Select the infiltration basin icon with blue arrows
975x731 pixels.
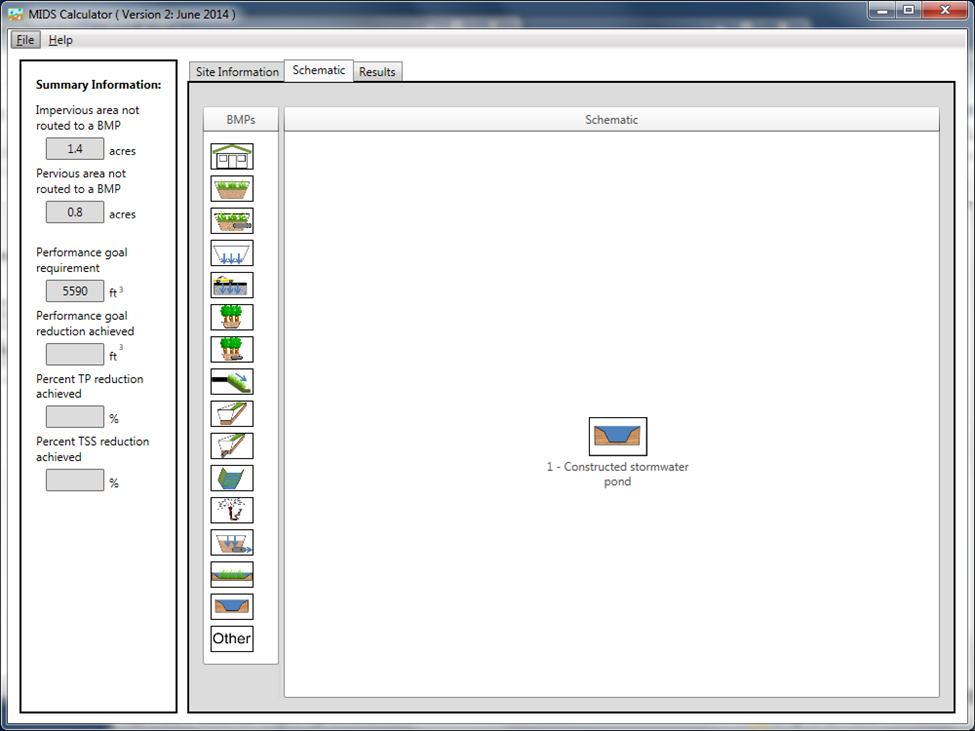232,253
